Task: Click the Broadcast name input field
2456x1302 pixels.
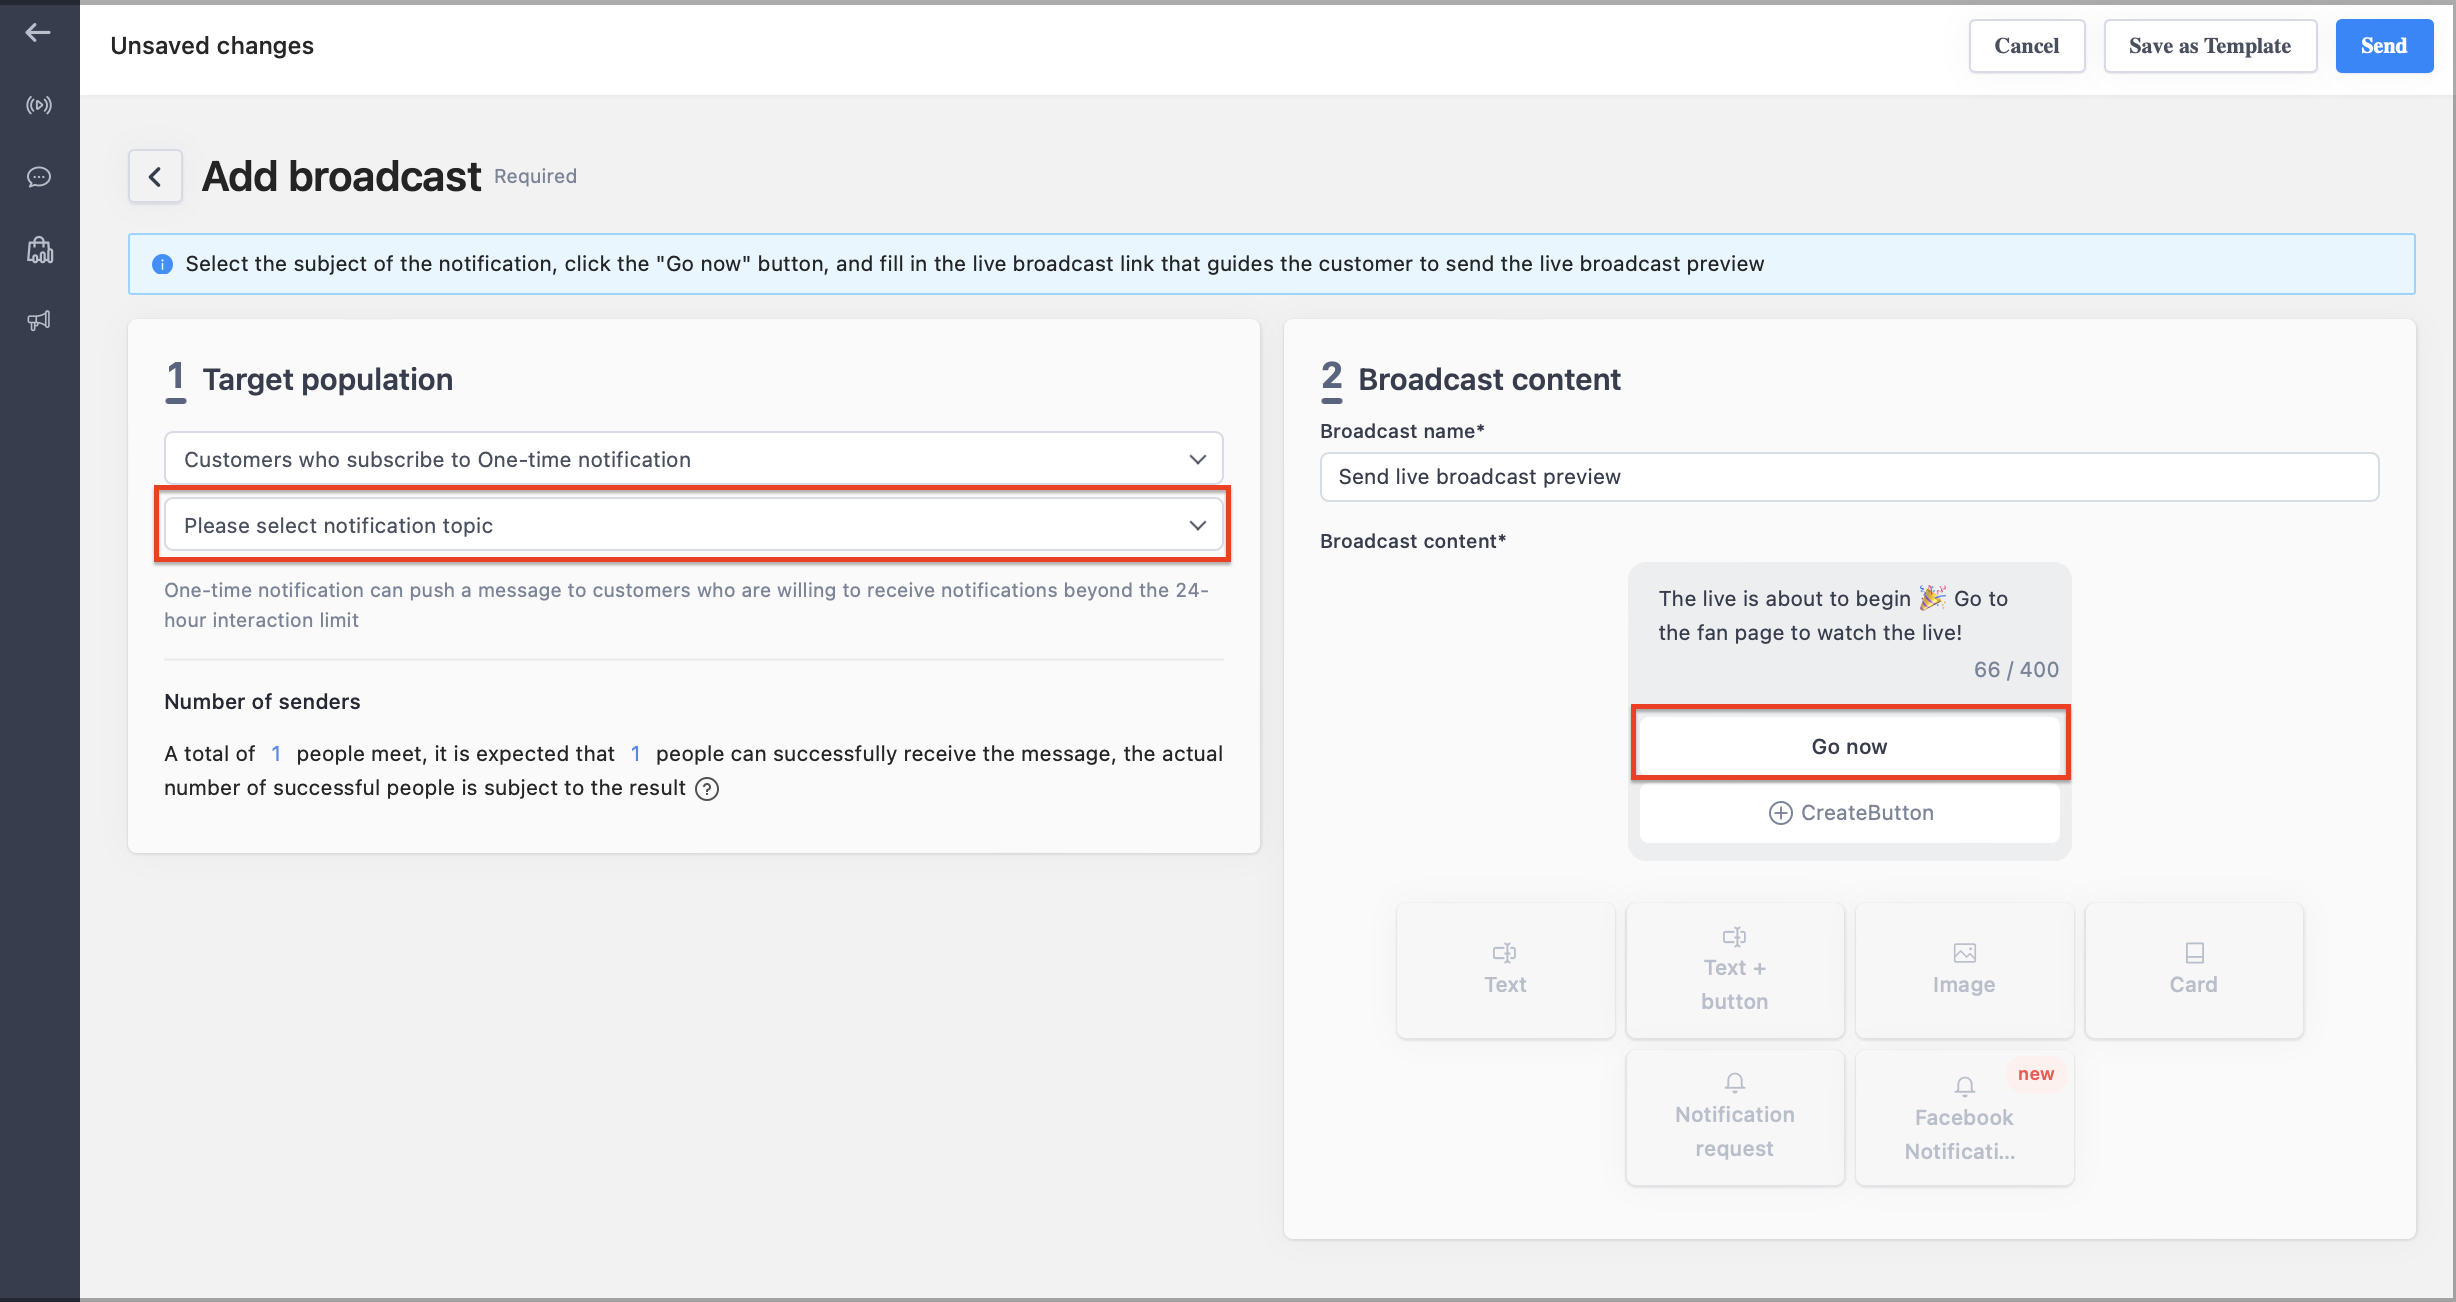Action: click(x=1849, y=477)
